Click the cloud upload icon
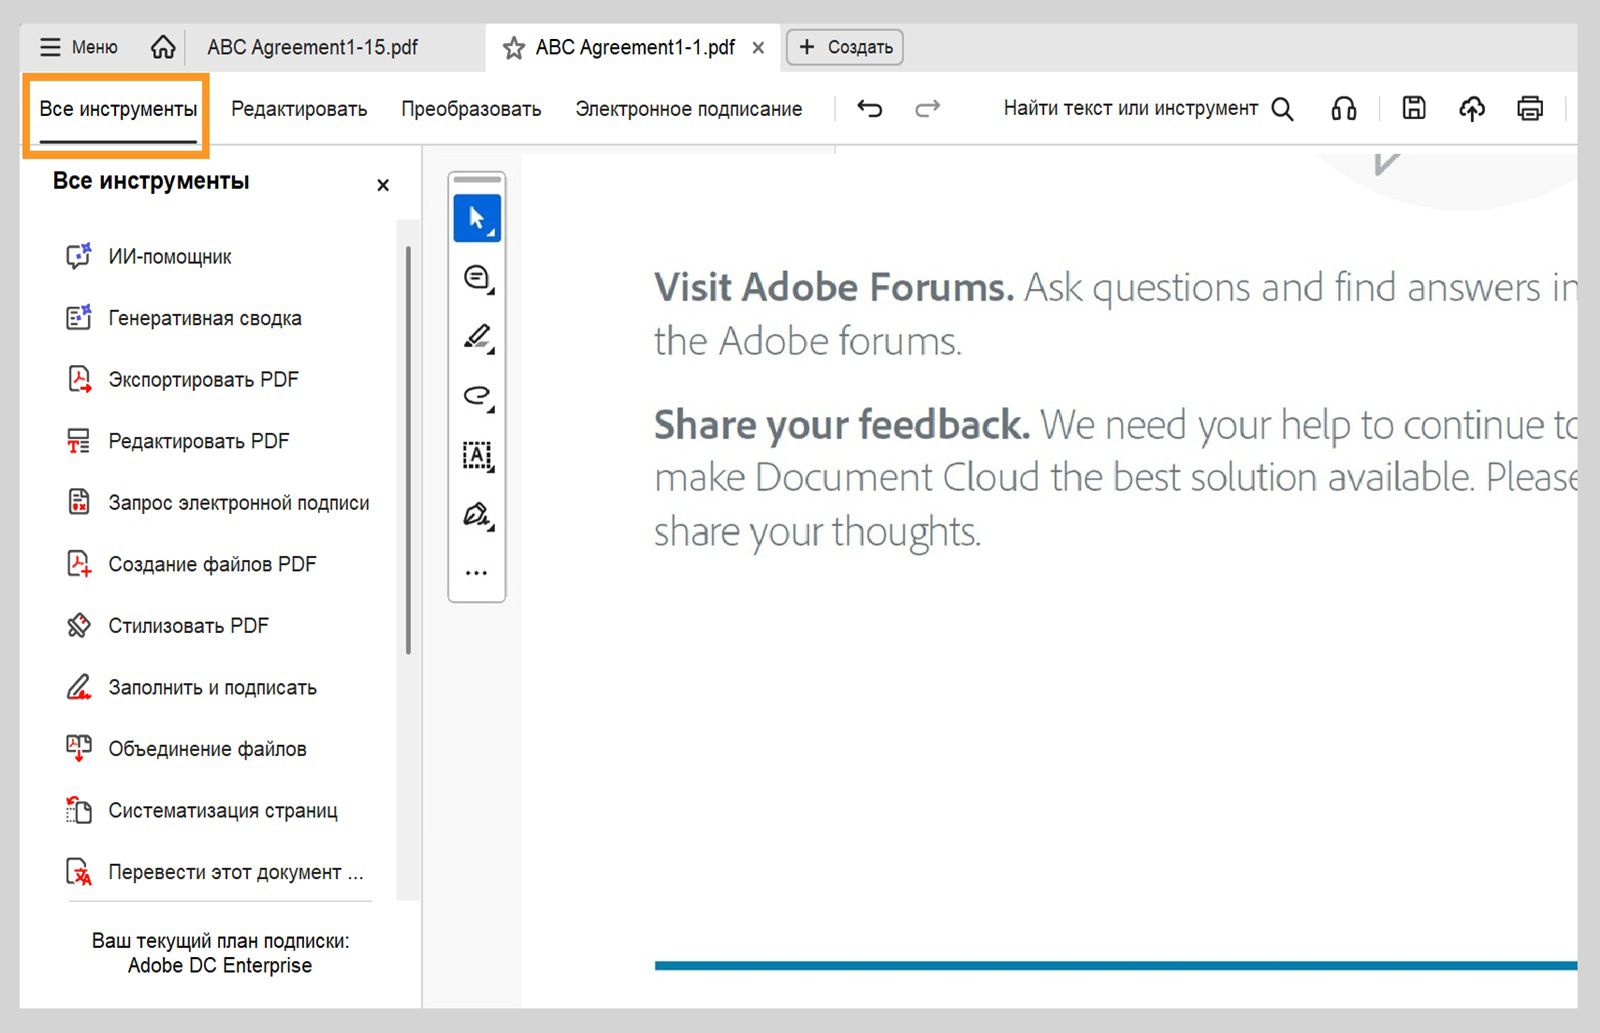Viewport: 1600px width, 1033px height. [x=1471, y=108]
